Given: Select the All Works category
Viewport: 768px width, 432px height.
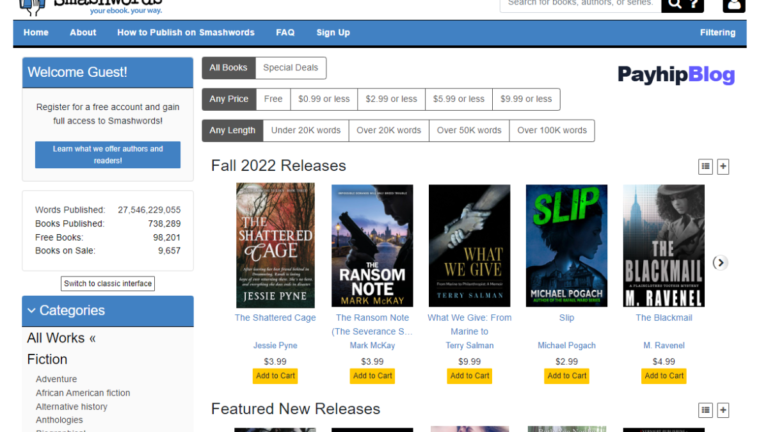Looking at the screenshot, I should [x=61, y=338].
